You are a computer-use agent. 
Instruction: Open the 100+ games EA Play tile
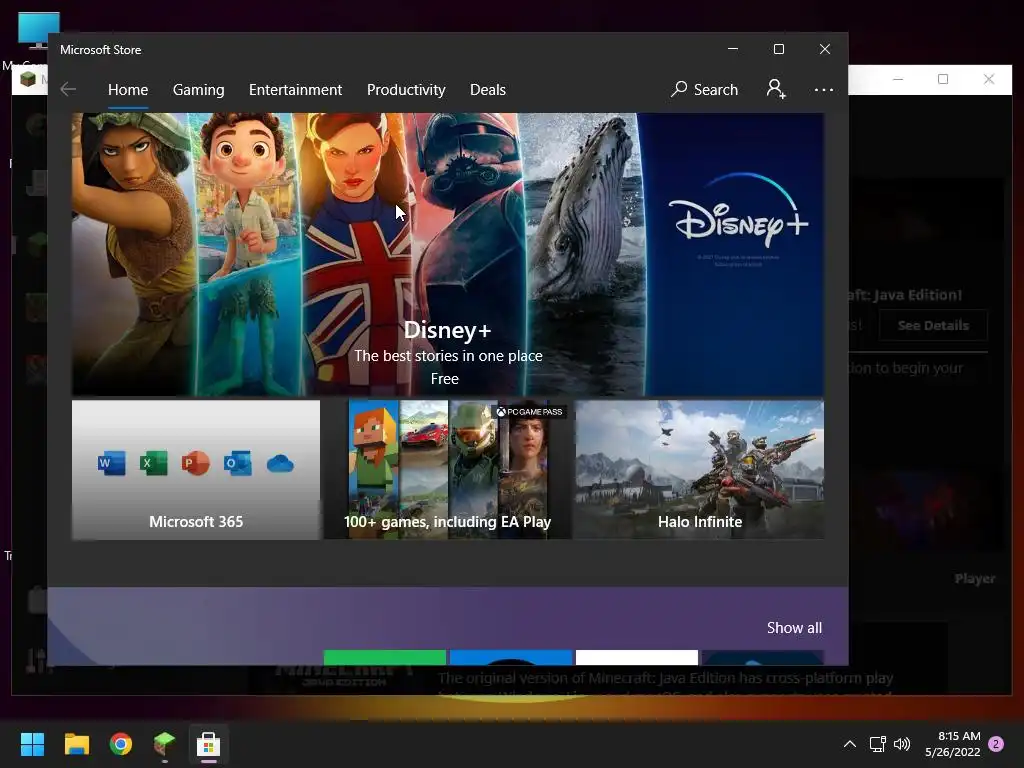[447, 470]
